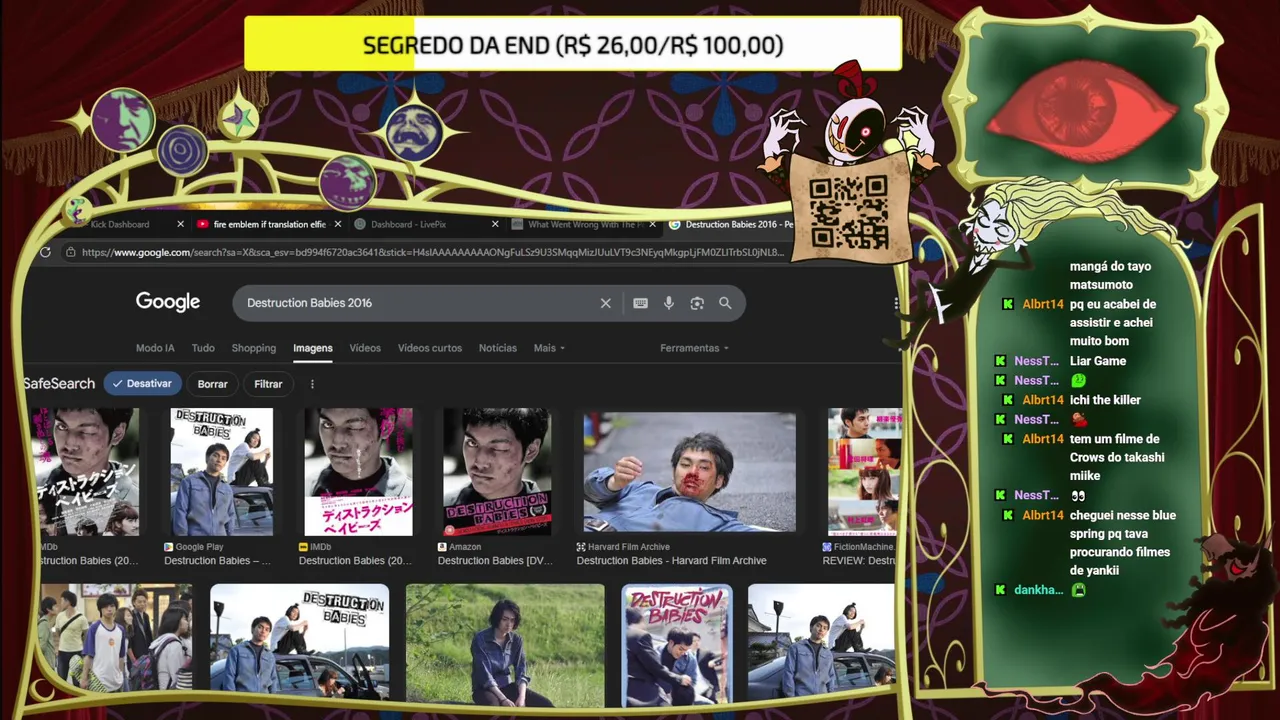This screenshot has height=720, width=1280.
Task: Click the site info icon before the URL
Action: pyautogui.click(x=70, y=252)
